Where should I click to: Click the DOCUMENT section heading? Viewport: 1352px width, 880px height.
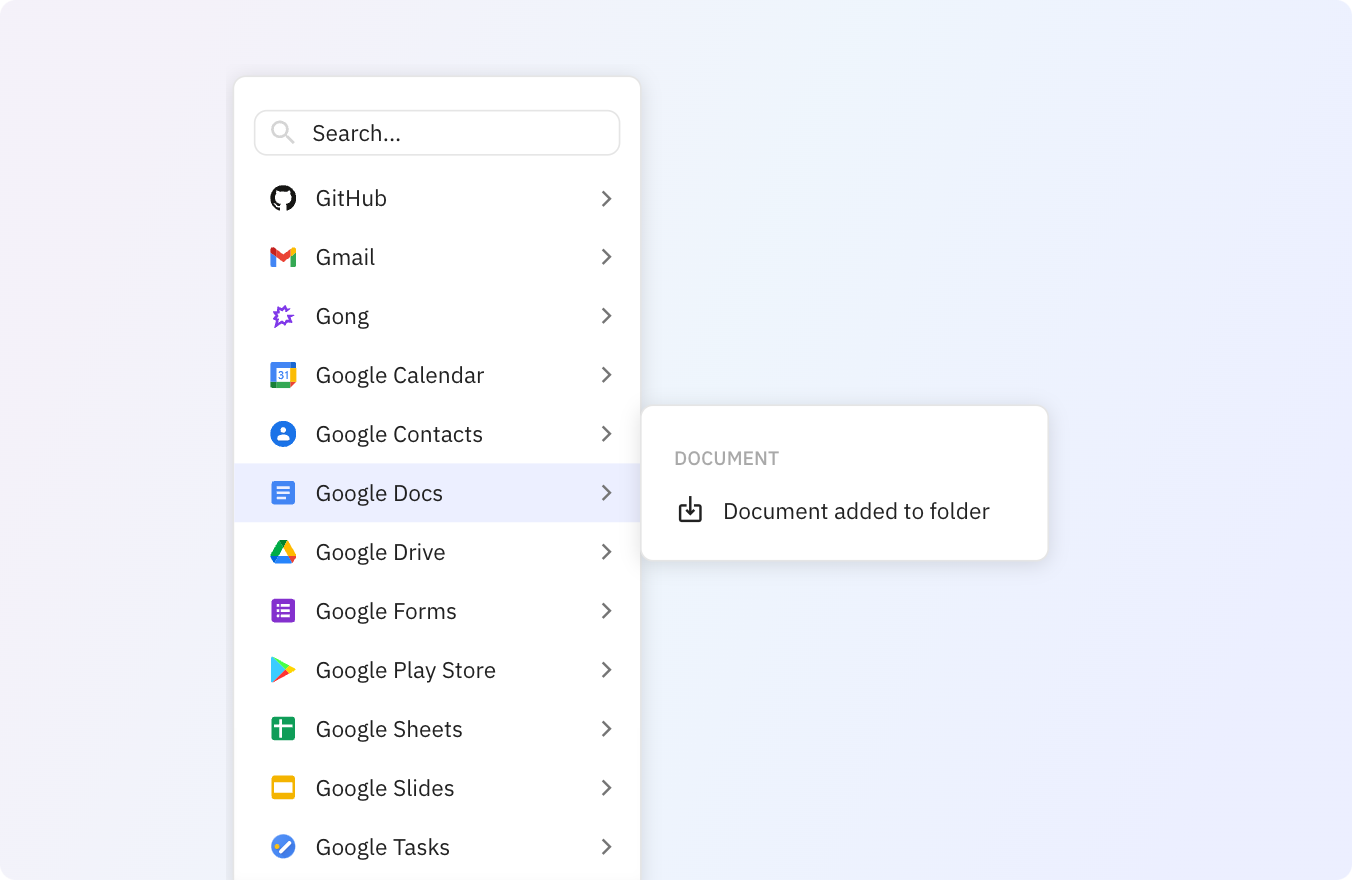tap(727, 459)
